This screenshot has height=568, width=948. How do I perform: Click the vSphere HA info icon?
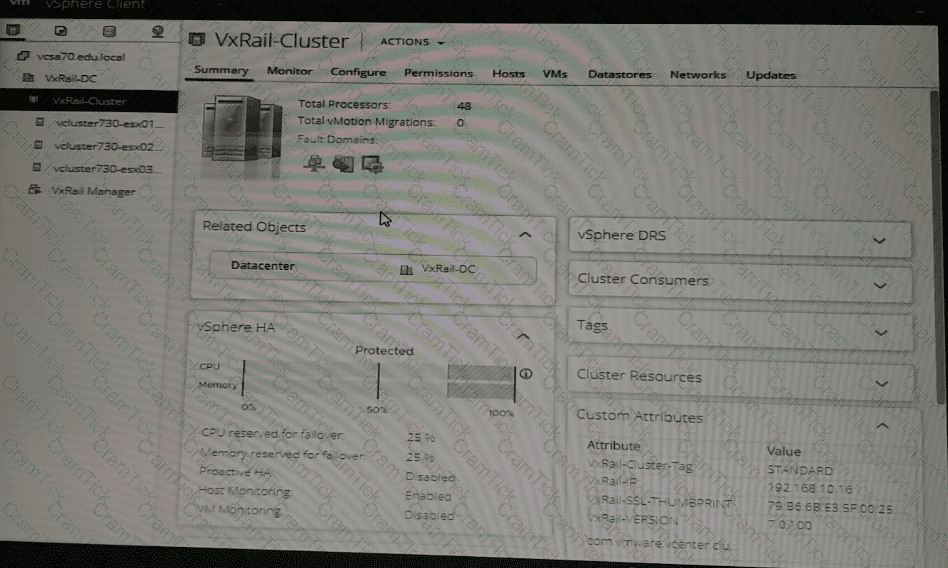pyautogui.click(x=526, y=374)
